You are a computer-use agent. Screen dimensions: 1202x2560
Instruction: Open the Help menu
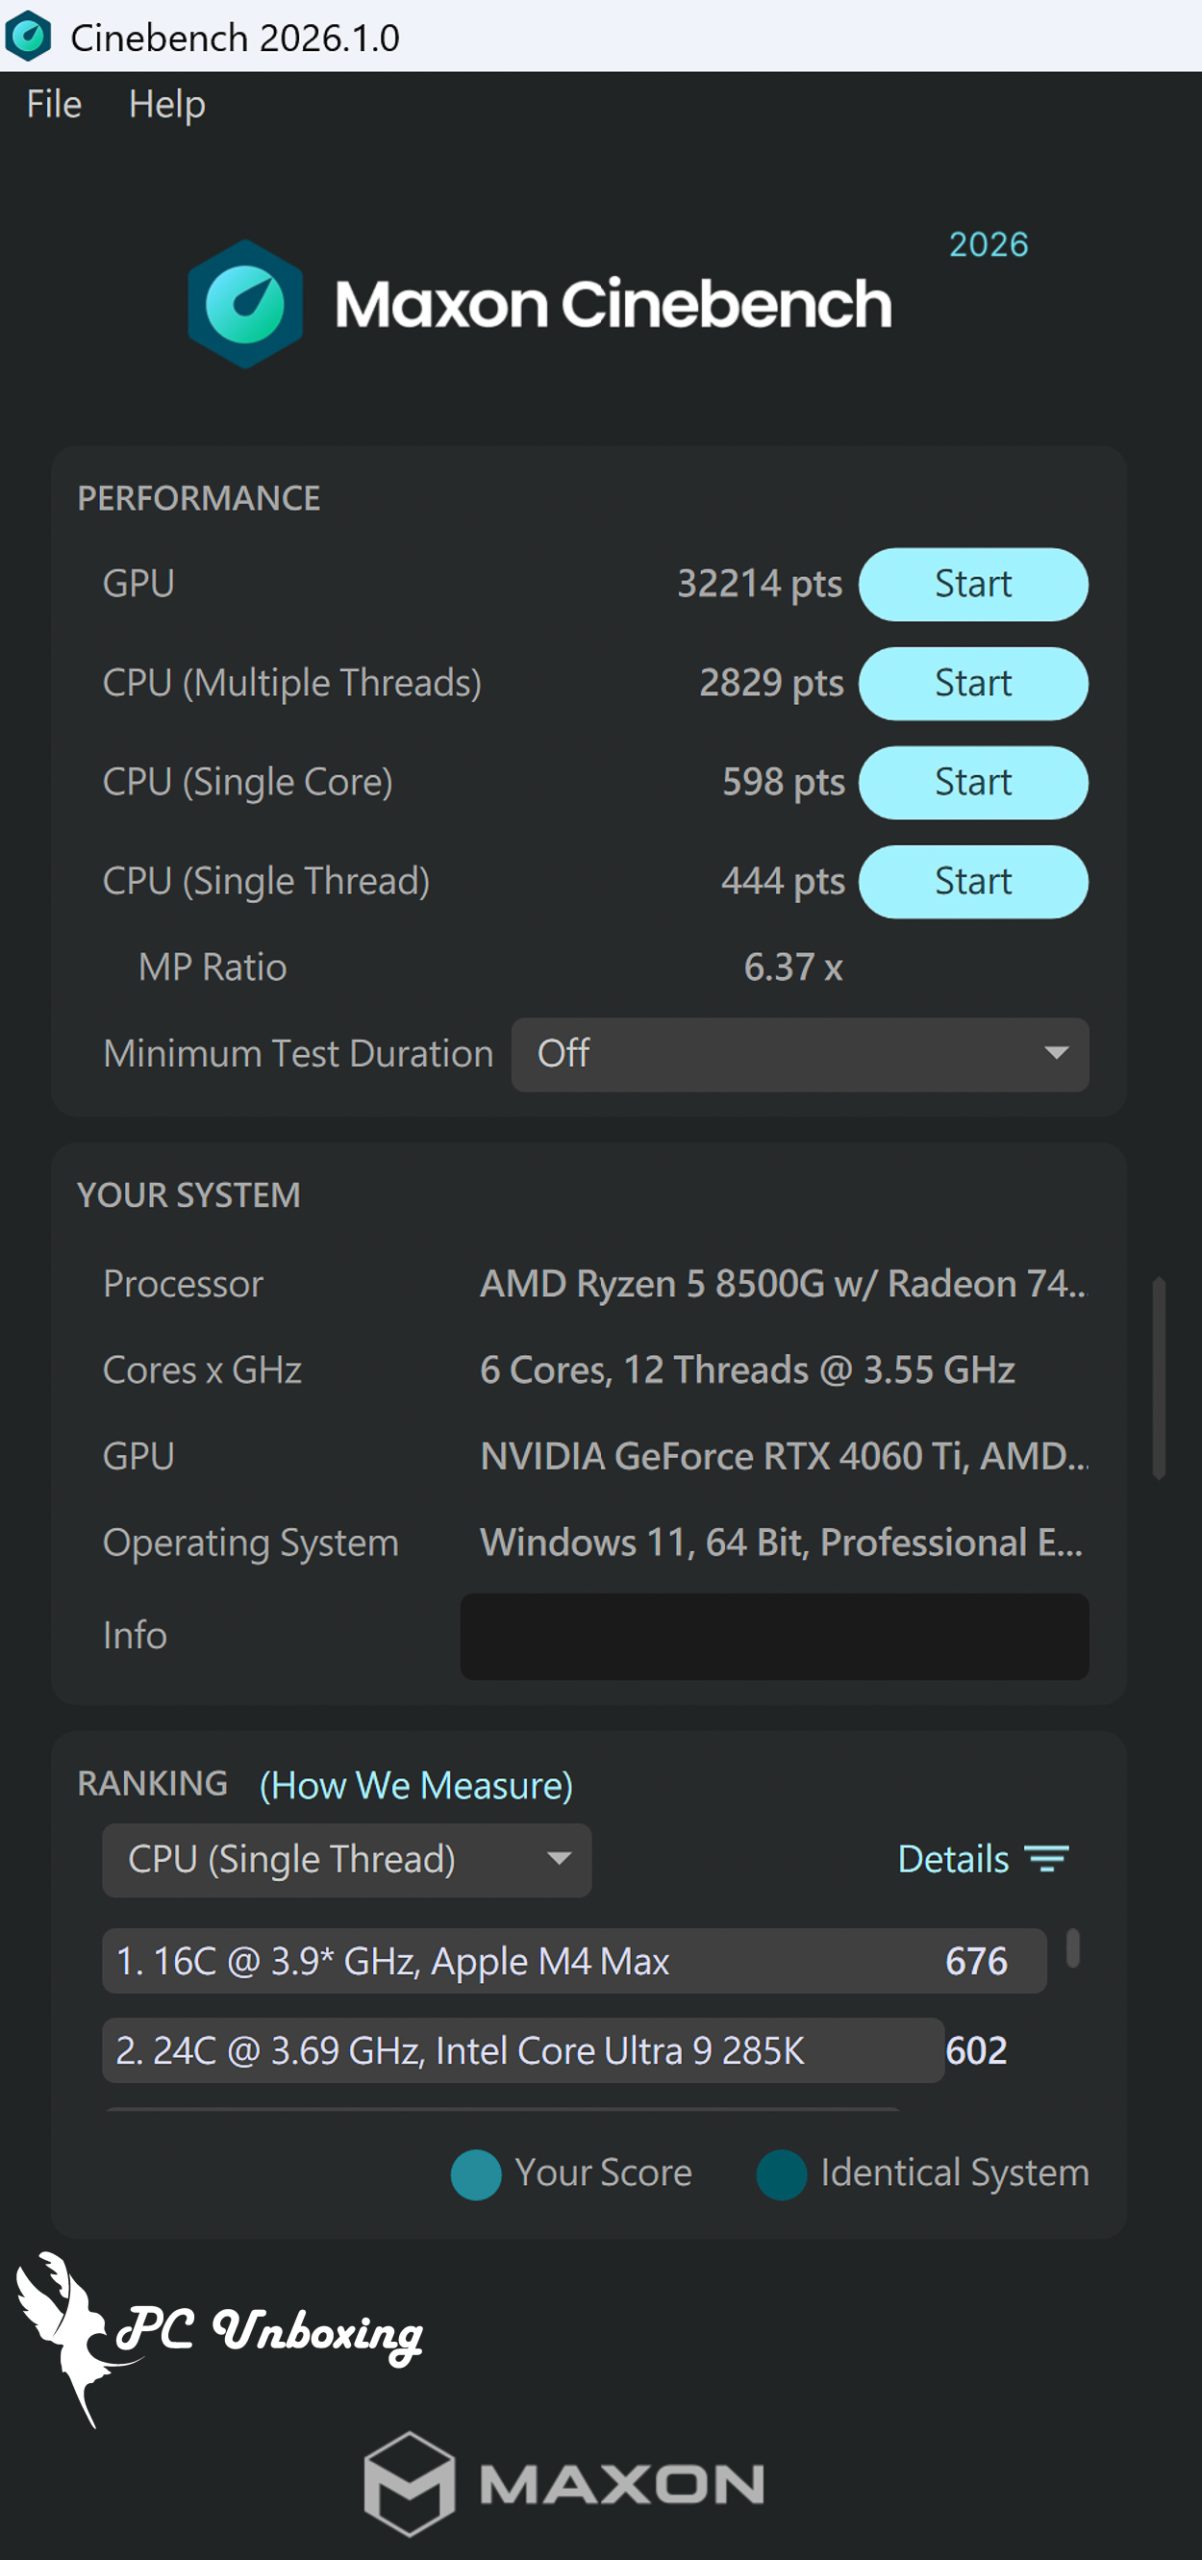167,104
